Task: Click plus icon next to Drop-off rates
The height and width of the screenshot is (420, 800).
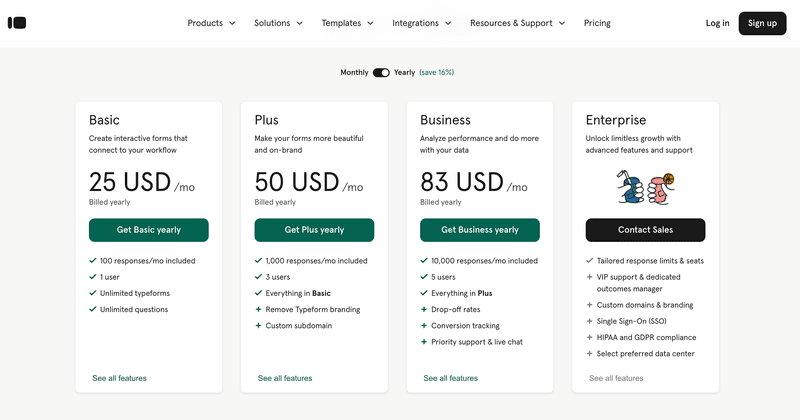Action: tap(424, 310)
